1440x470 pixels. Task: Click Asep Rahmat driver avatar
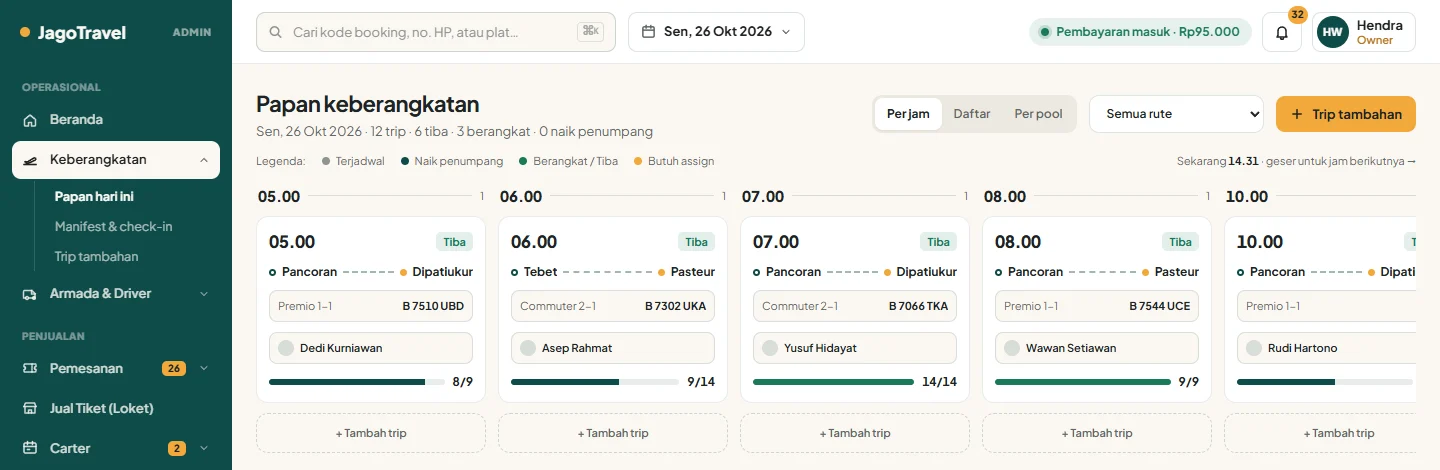528,348
